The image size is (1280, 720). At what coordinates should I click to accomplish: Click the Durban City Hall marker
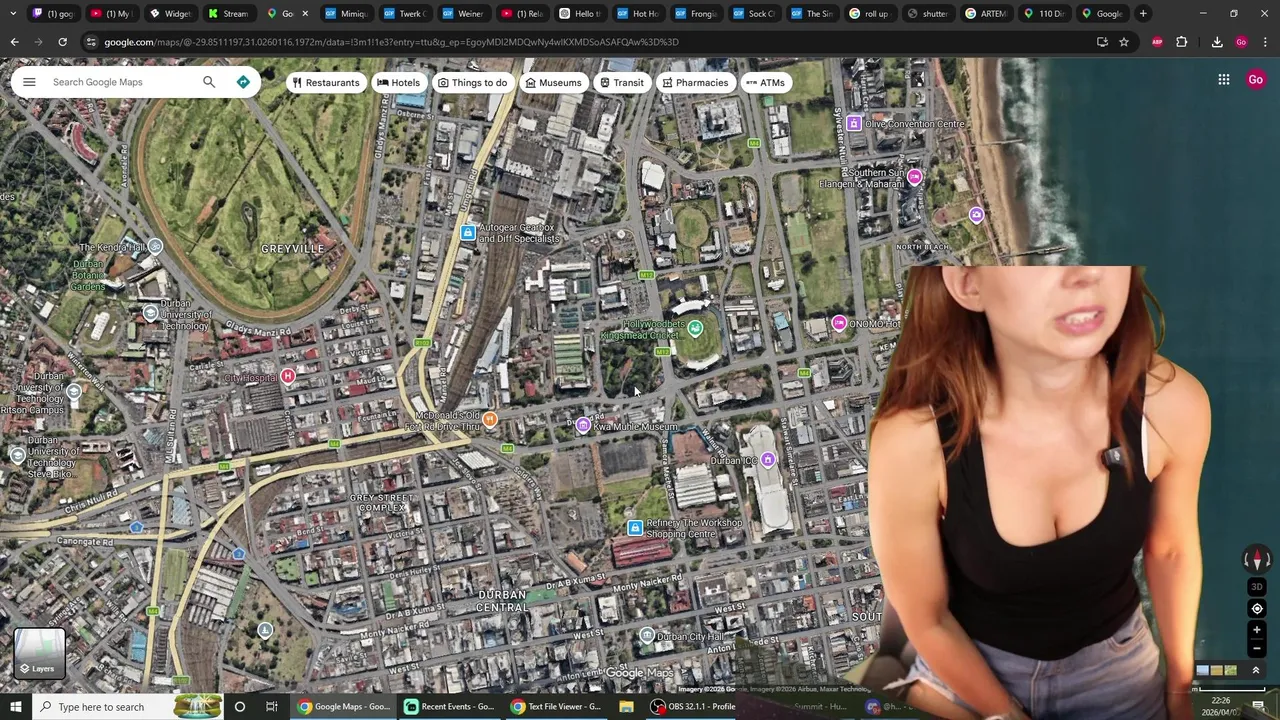tap(647, 636)
